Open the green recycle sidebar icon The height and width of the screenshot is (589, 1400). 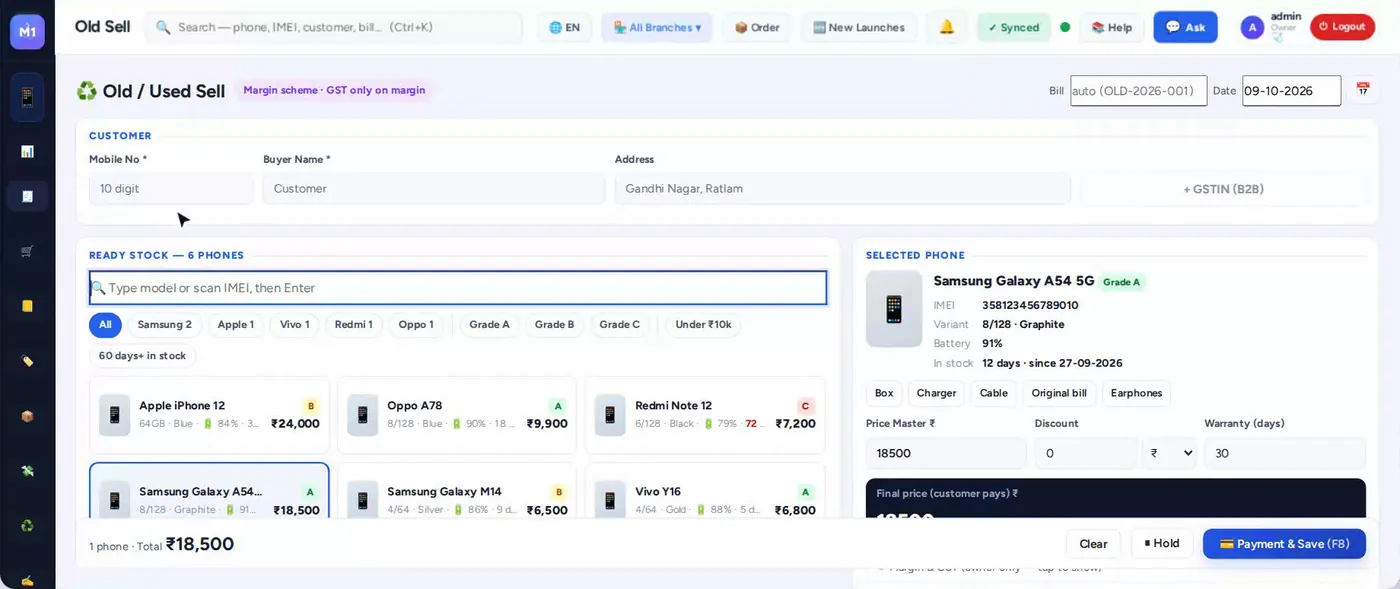[x=27, y=525]
